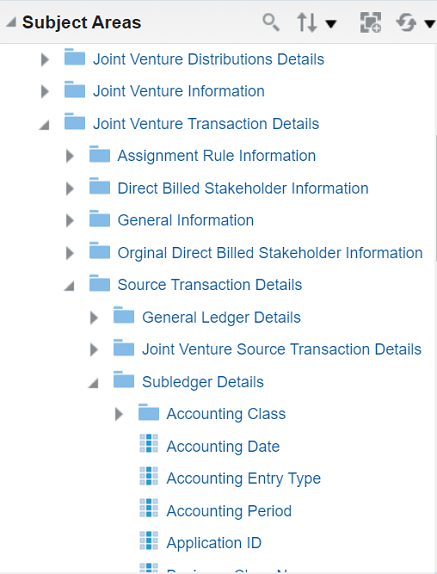The height and width of the screenshot is (574, 437).
Task: Click the search magnifier icon
Action: pyautogui.click(x=271, y=22)
